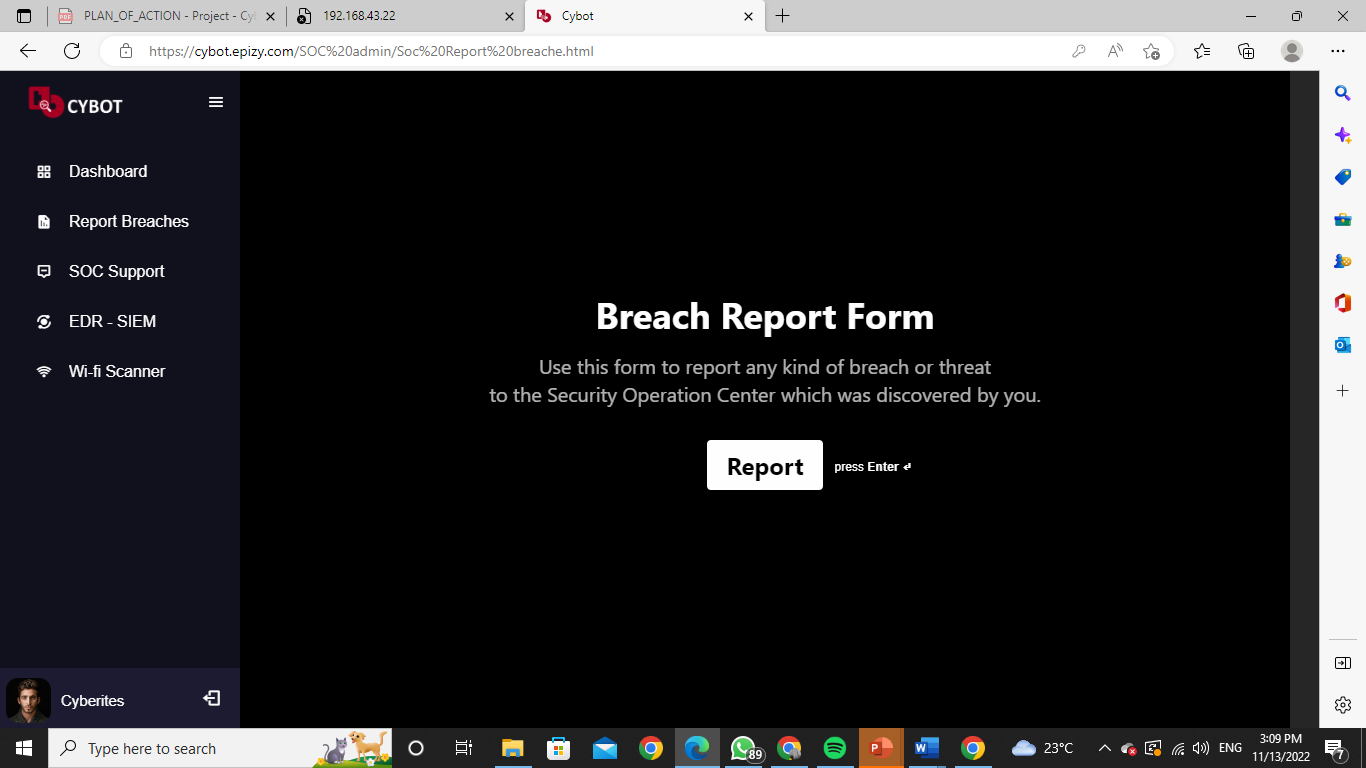The height and width of the screenshot is (768, 1366).
Task: Open Spotify from the taskbar
Action: [835, 748]
